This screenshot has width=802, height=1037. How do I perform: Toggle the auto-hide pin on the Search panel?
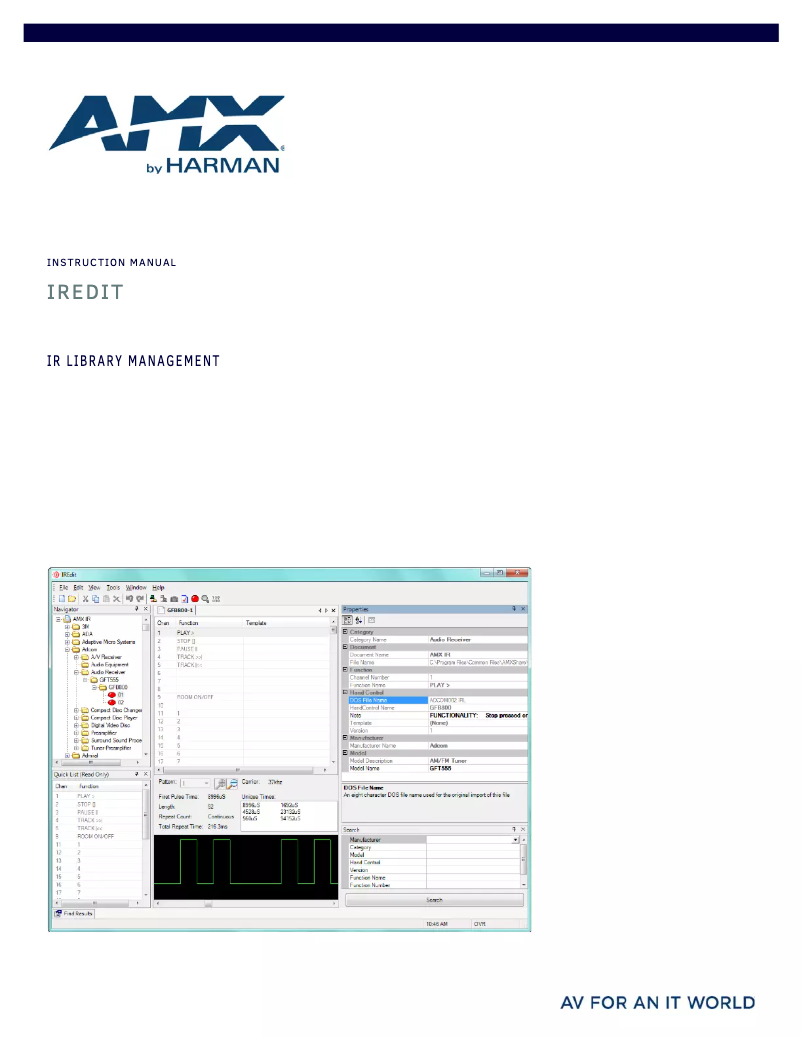(514, 829)
